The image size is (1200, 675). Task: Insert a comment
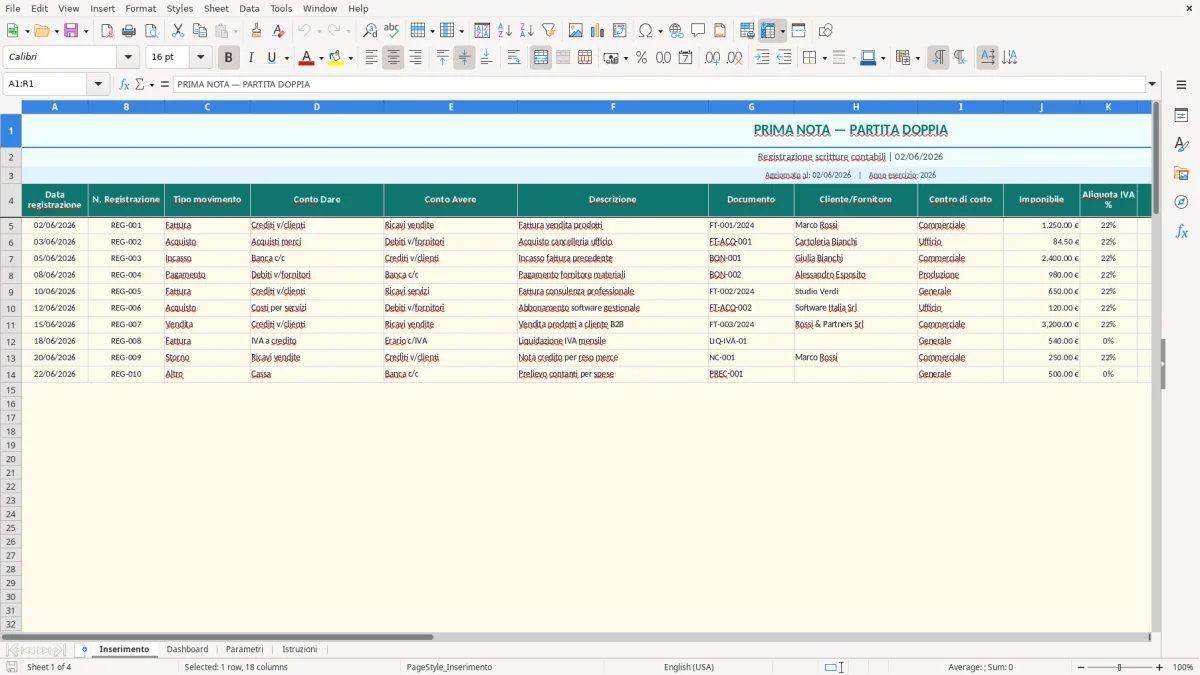coord(698,31)
